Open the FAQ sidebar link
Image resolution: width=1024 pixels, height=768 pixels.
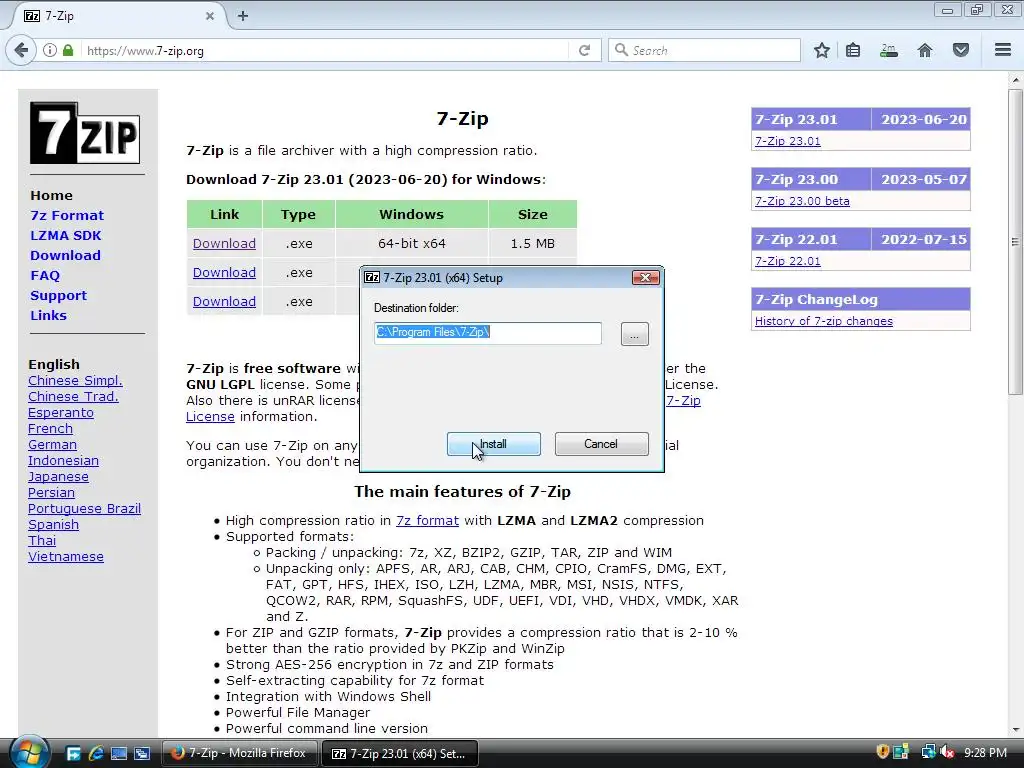pos(45,276)
